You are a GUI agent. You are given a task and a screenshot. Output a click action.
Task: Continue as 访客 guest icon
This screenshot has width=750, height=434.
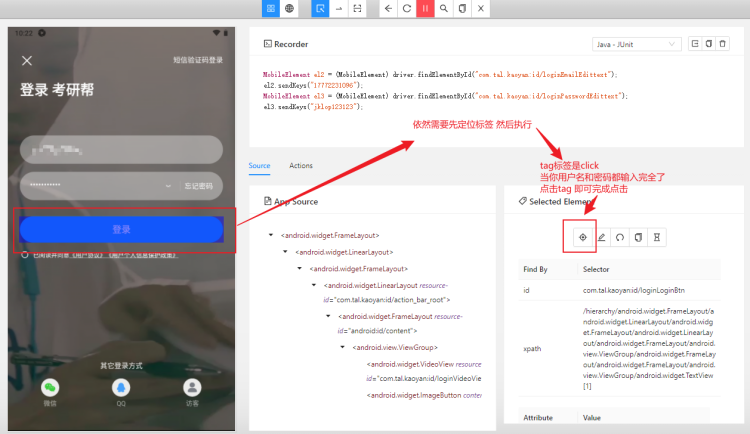192,388
